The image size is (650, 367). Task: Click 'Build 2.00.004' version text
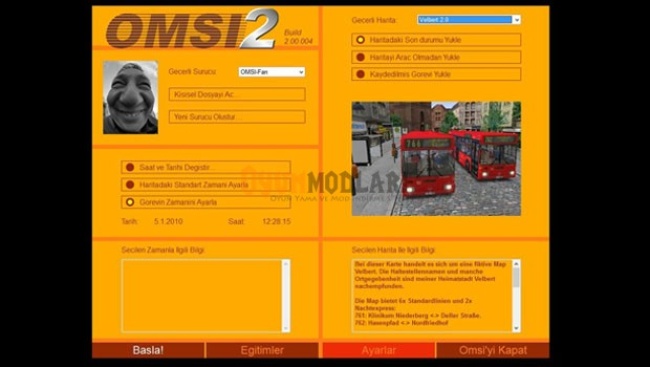pyautogui.click(x=298, y=37)
